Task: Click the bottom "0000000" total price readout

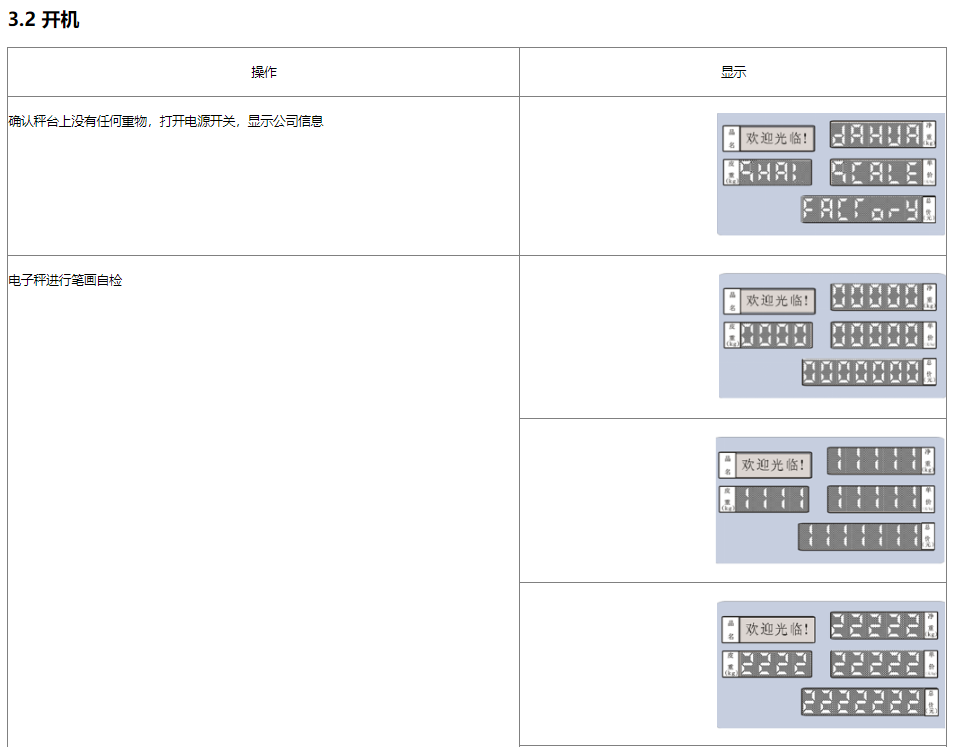Action: [x=861, y=372]
